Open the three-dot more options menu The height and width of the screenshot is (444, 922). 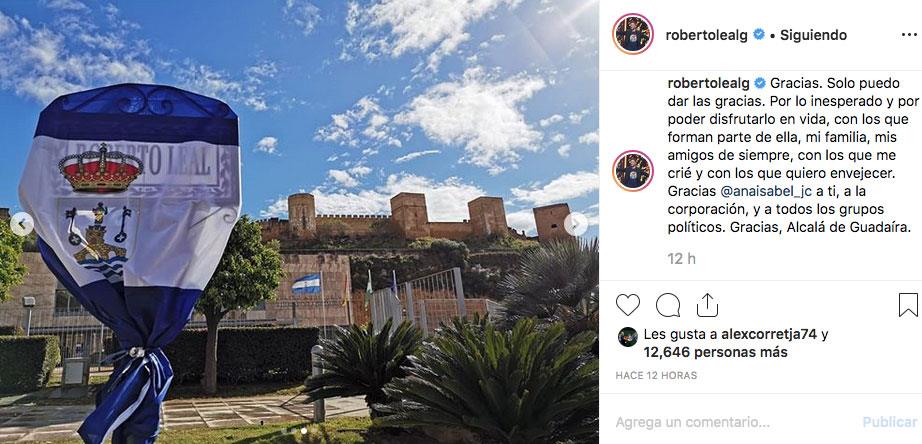[908, 35]
